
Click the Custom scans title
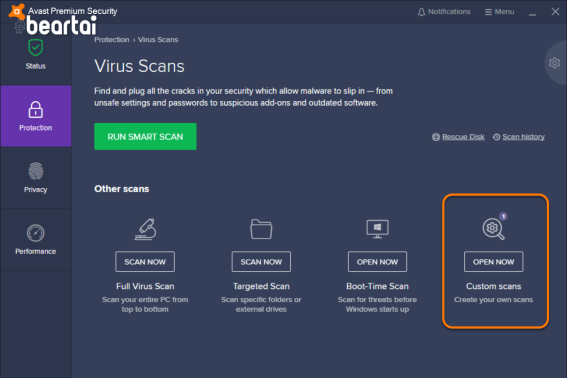494,286
